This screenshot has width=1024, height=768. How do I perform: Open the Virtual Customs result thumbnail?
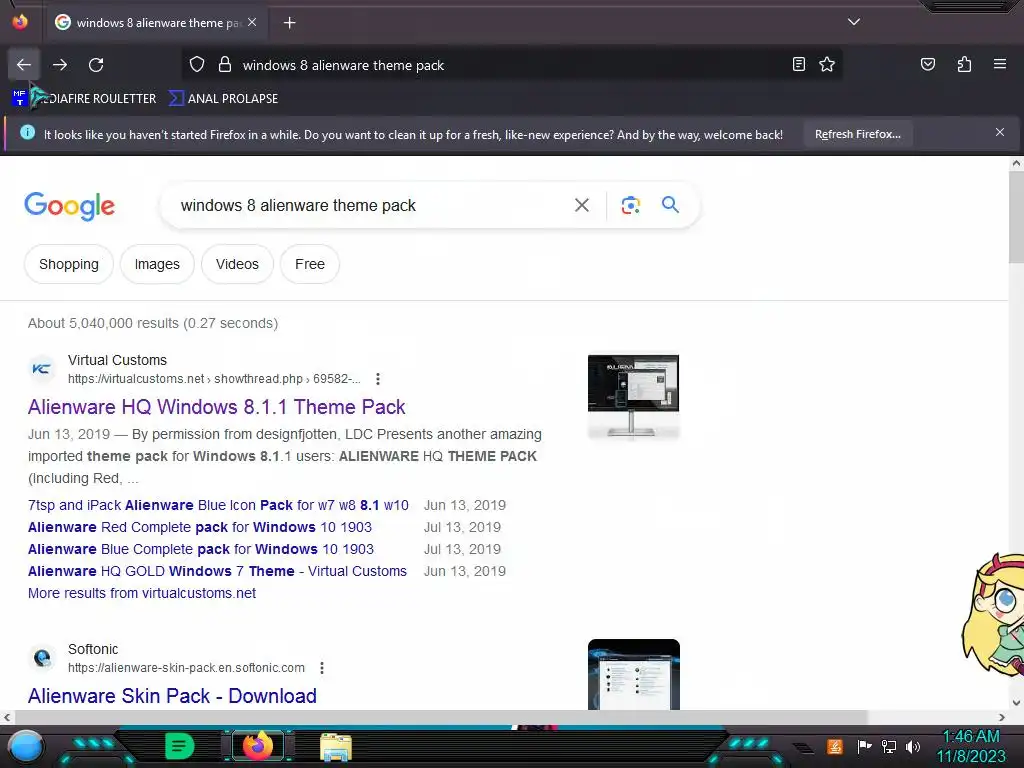[633, 396]
